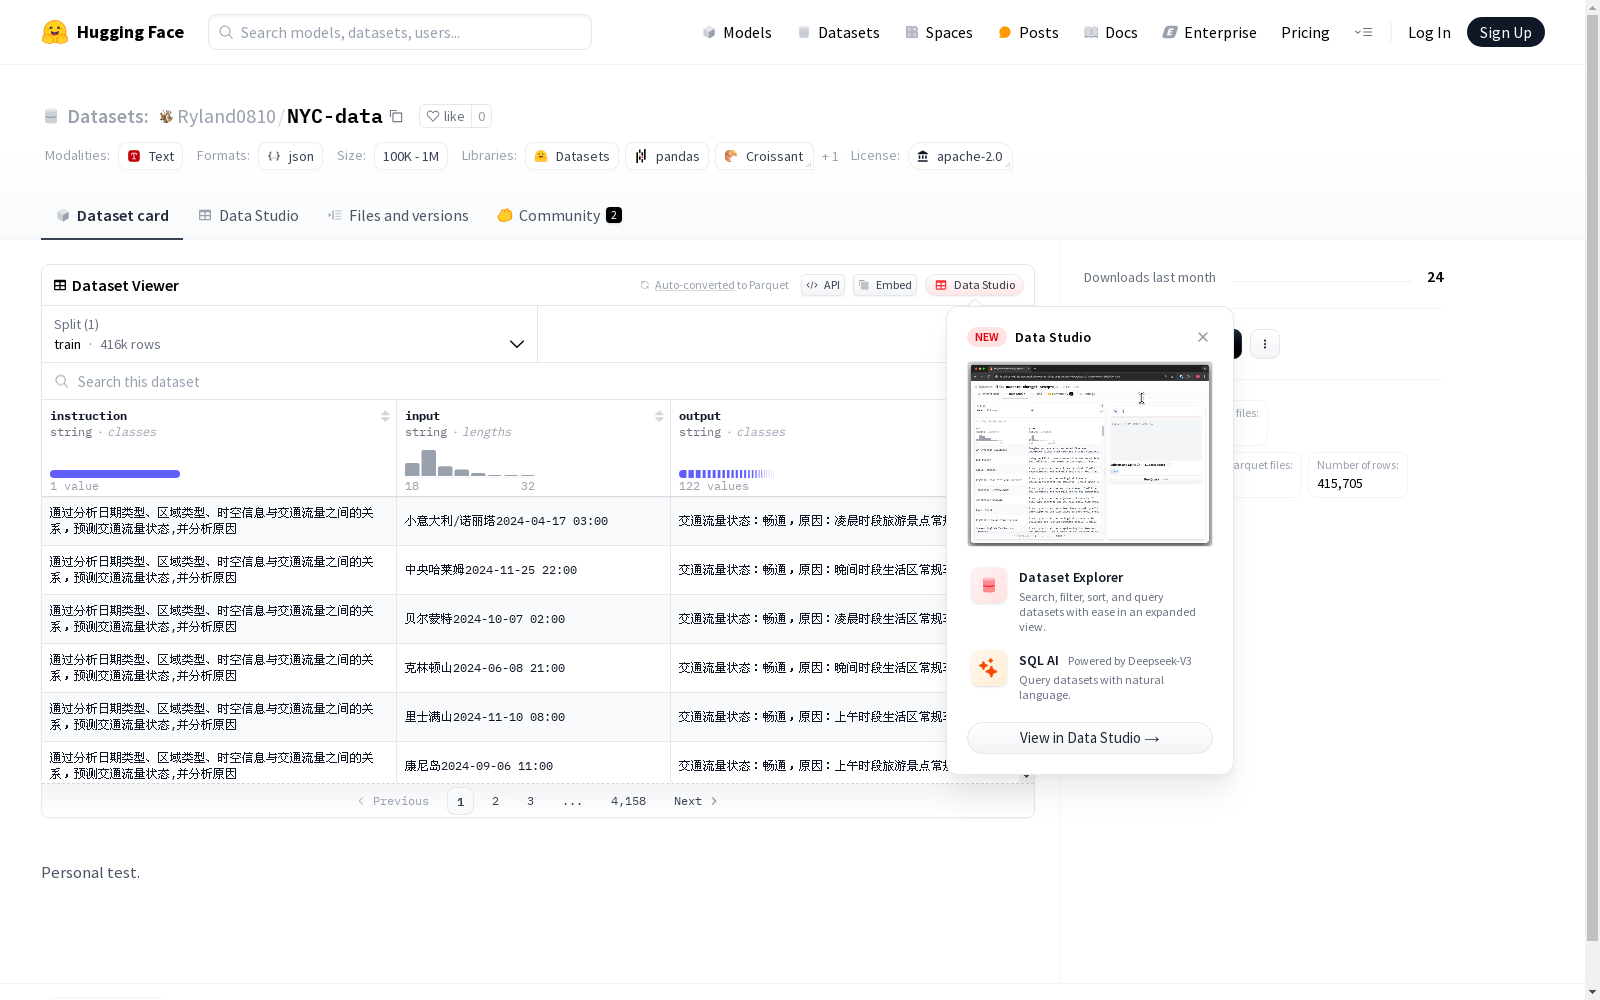Go to page 2 of the dataset
Image resolution: width=1600 pixels, height=1000 pixels.
(495, 801)
